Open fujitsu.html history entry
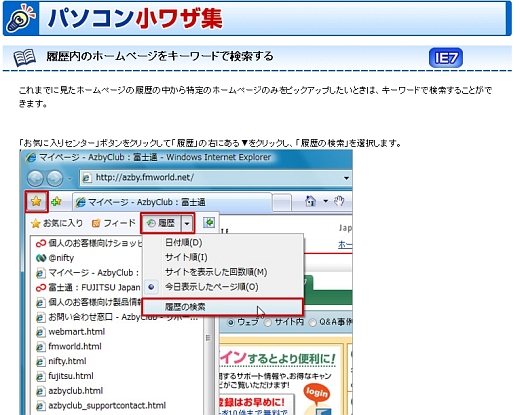 point(65,376)
